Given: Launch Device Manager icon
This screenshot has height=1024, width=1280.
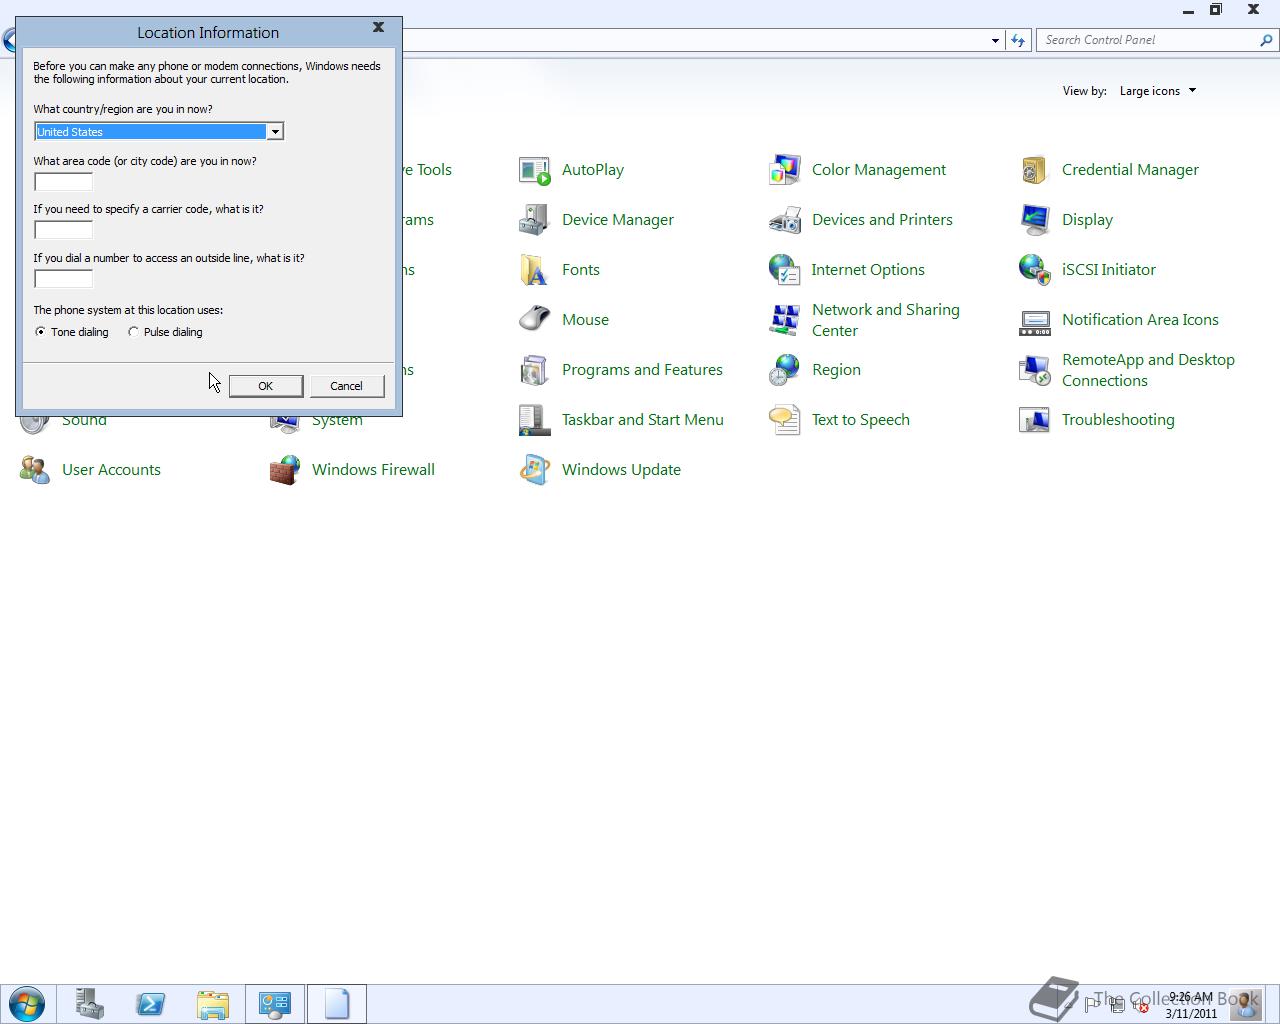Looking at the screenshot, I should 535,220.
